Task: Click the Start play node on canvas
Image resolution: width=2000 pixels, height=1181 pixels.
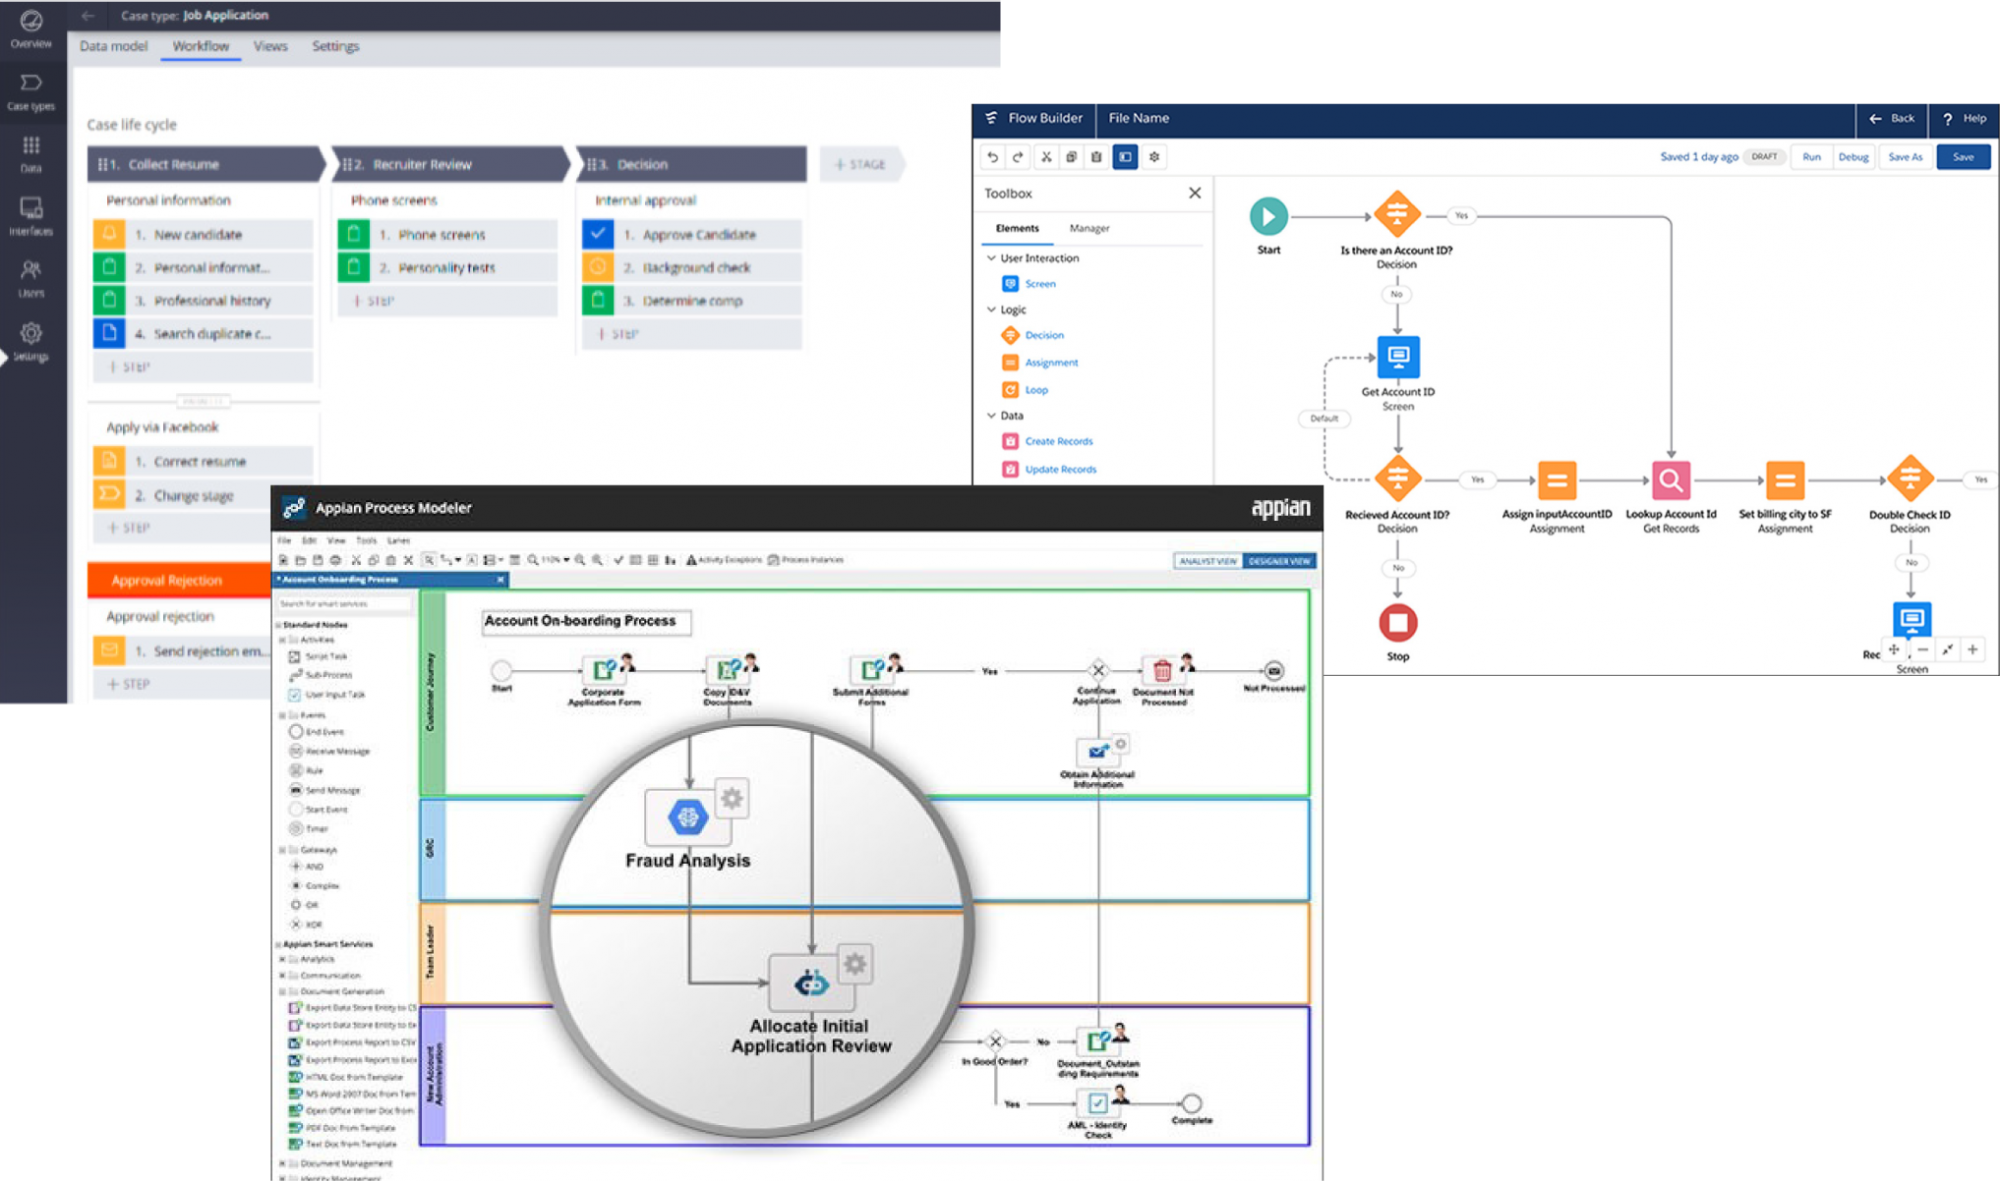Action: pyautogui.click(x=1268, y=216)
